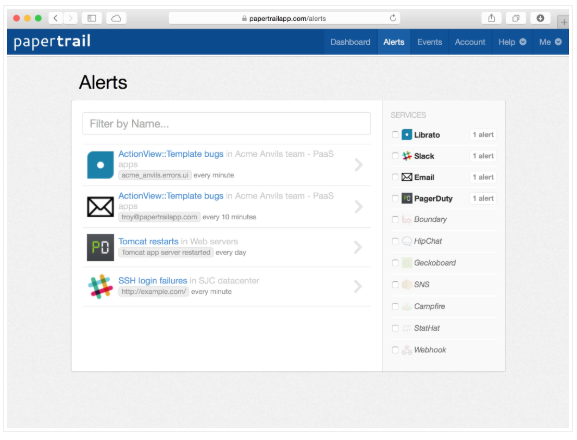Check the Boundary service checkbox
577x440 pixels.
point(395,219)
